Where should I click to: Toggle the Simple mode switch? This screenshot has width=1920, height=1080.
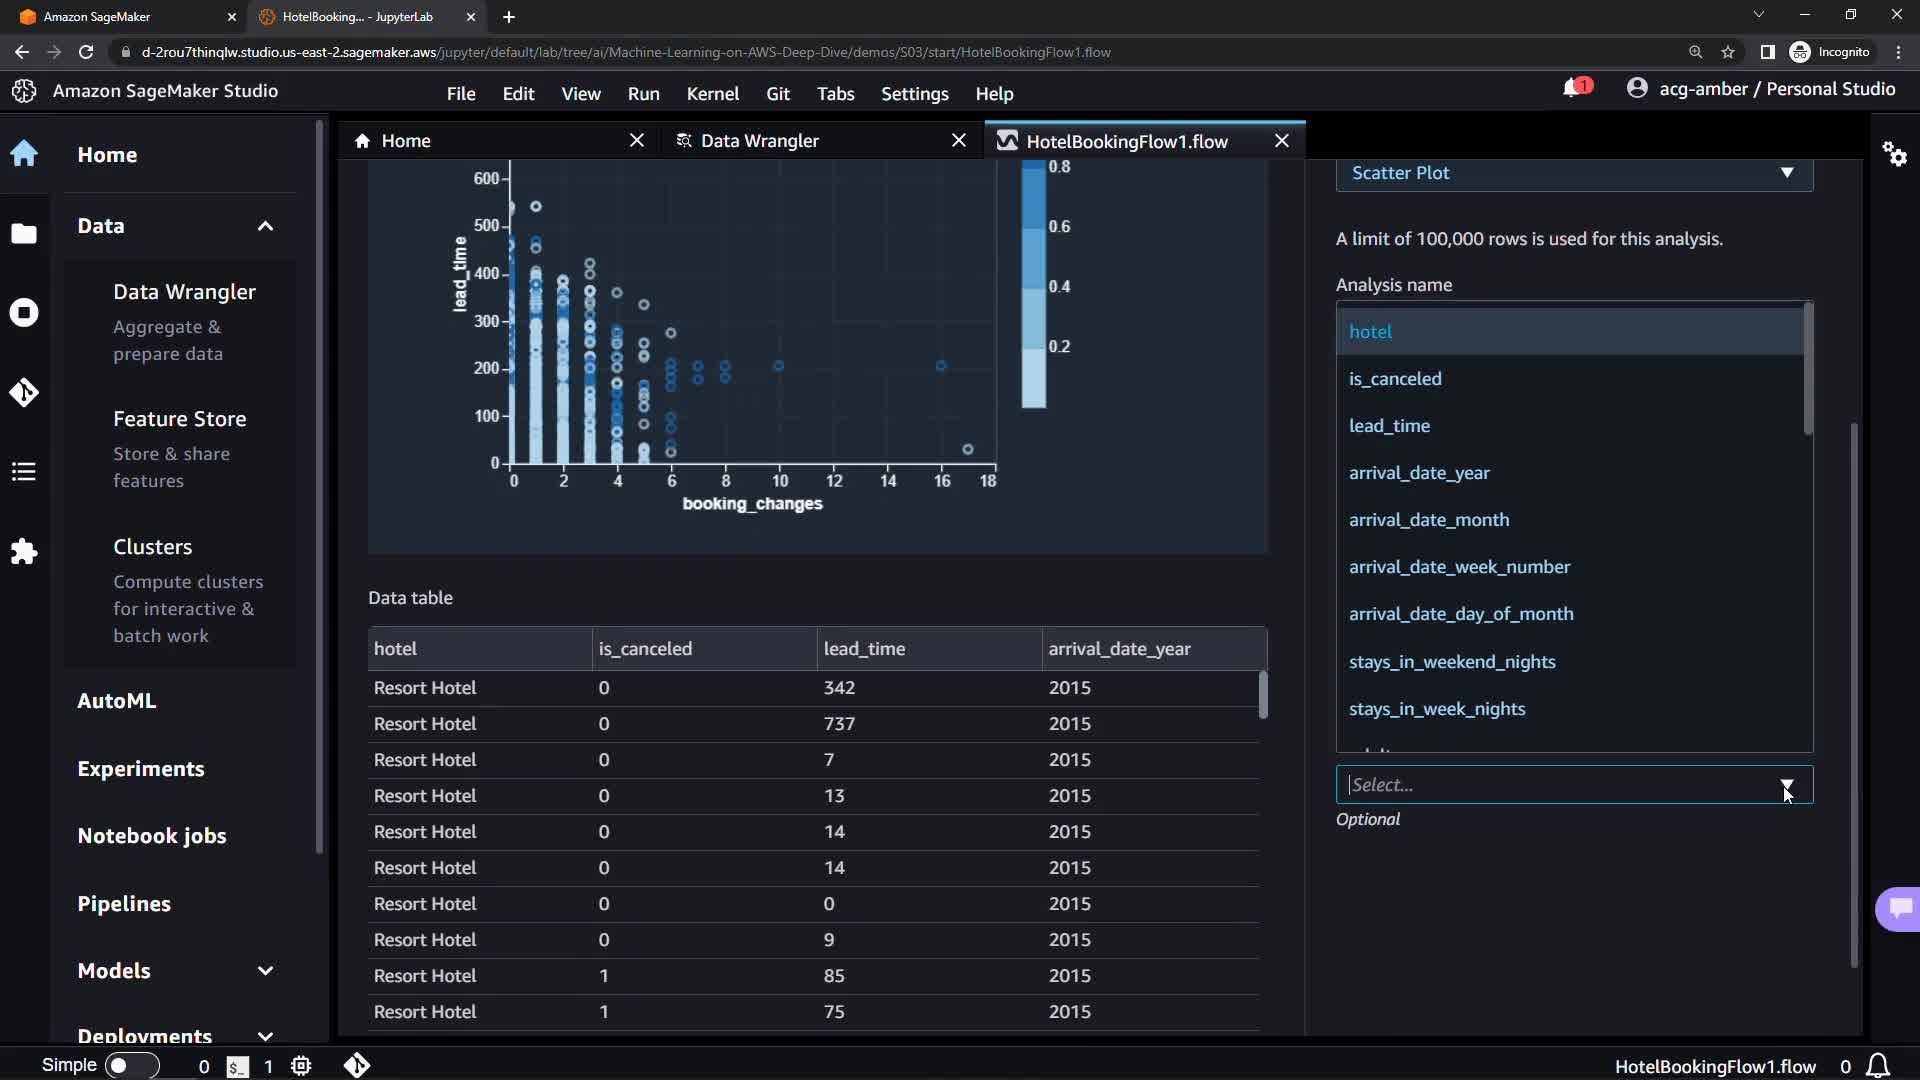pos(131,1065)
